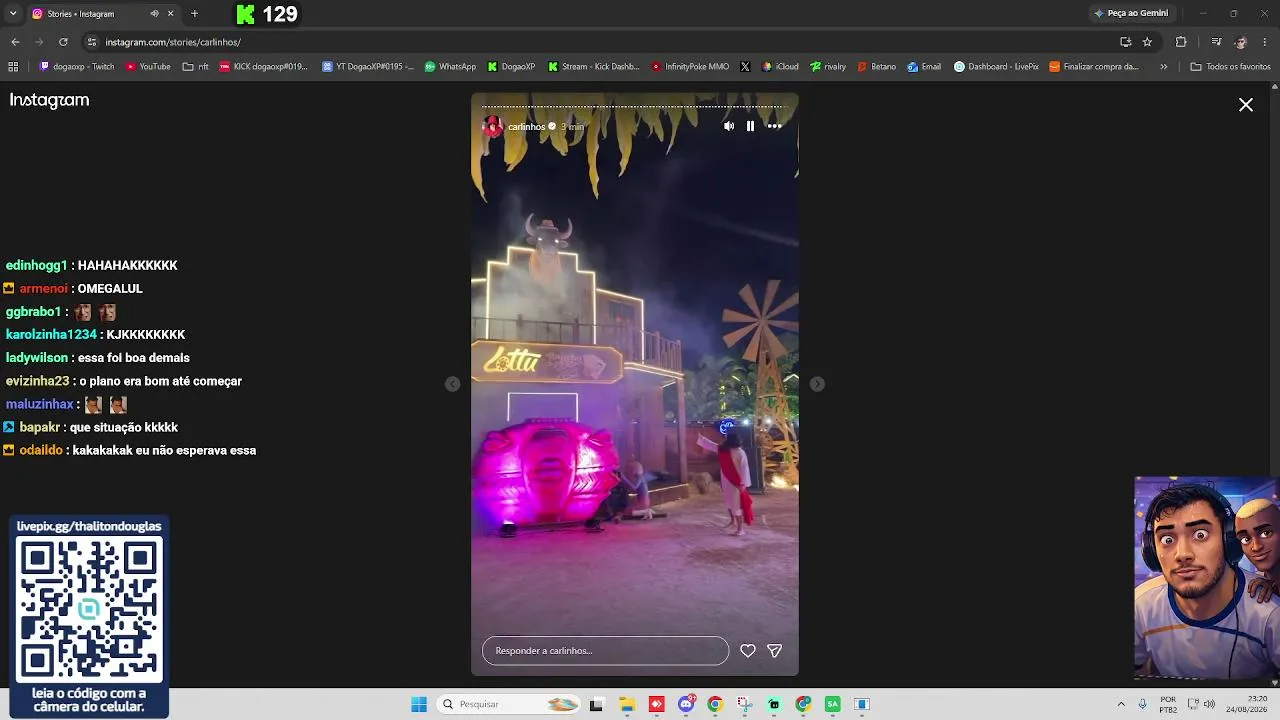This screenshot has height=720, width=1280.
Task: Navigate back in the browser
Action: [x=15, y=42]
